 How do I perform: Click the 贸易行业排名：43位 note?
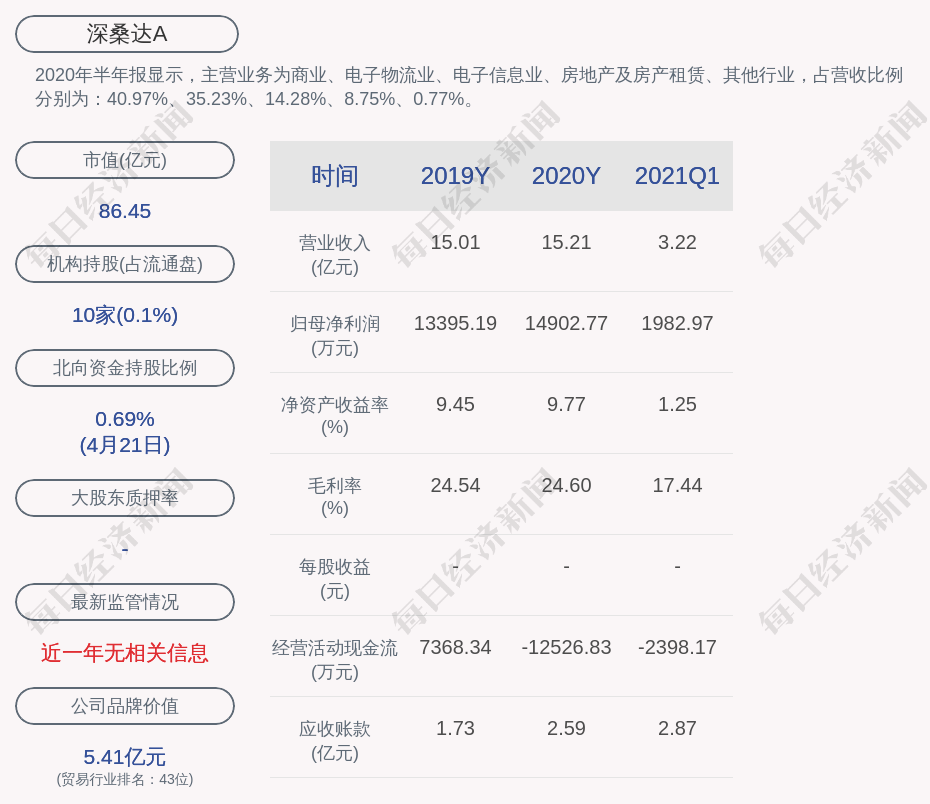pos(125,779)
